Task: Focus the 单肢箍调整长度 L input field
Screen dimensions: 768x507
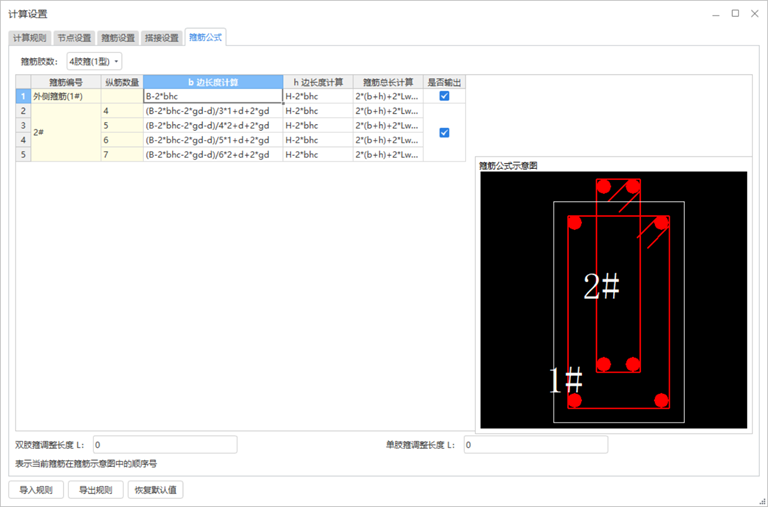Action: (535, 444)
